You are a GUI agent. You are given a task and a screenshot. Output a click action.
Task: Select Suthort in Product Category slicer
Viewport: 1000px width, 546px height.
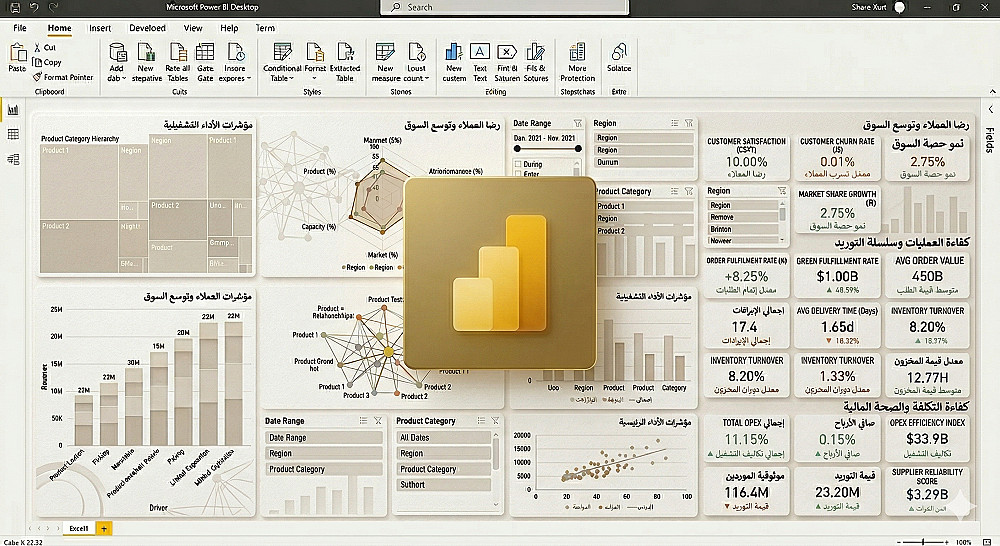point(443,485)
